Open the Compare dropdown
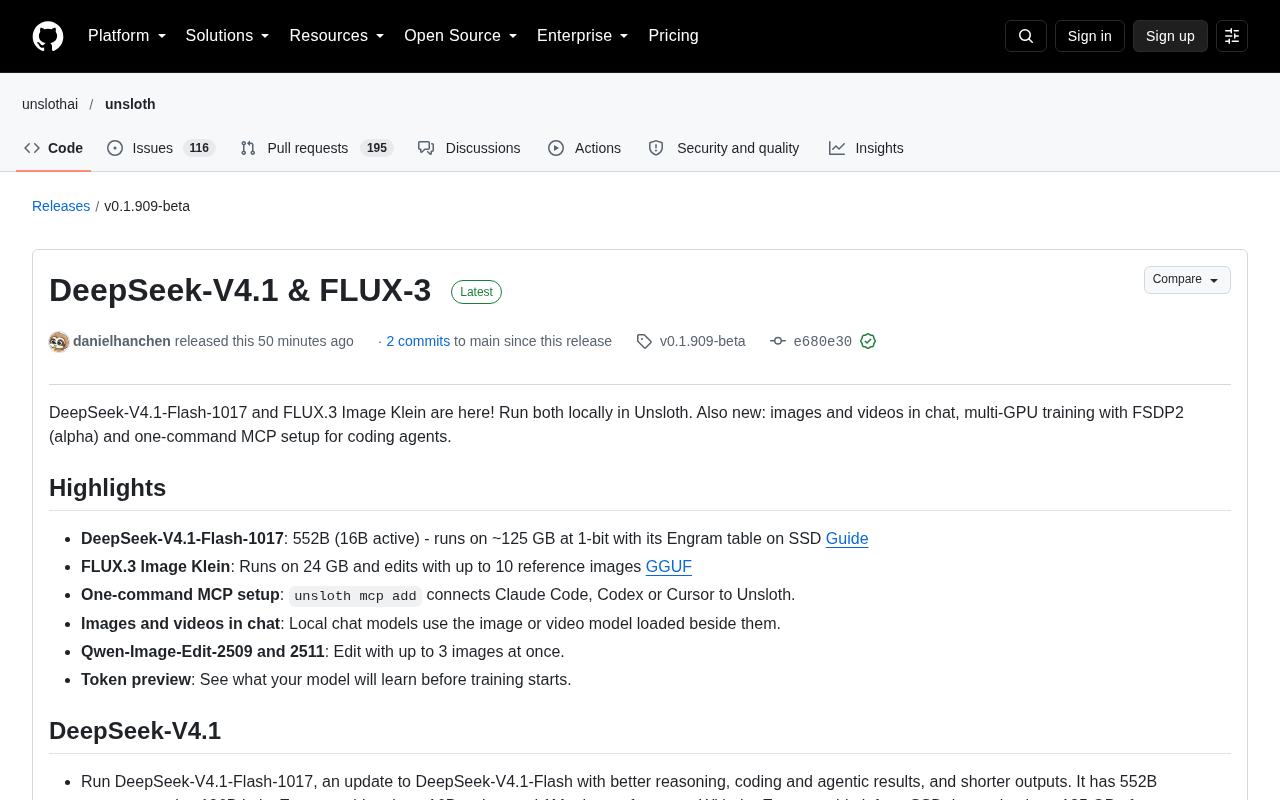The width and height of the screenshot is (1280, 800). pos(1187,280)
